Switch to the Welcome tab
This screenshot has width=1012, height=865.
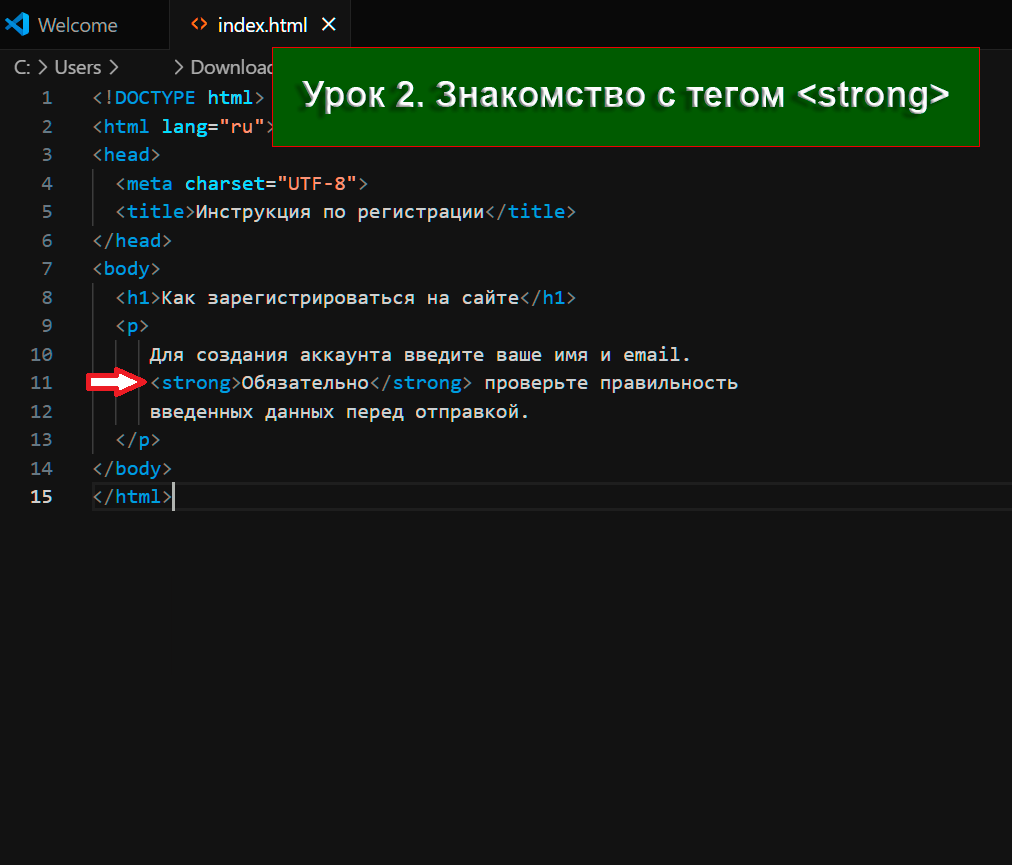pyautogui.click(x=77, y=25)
